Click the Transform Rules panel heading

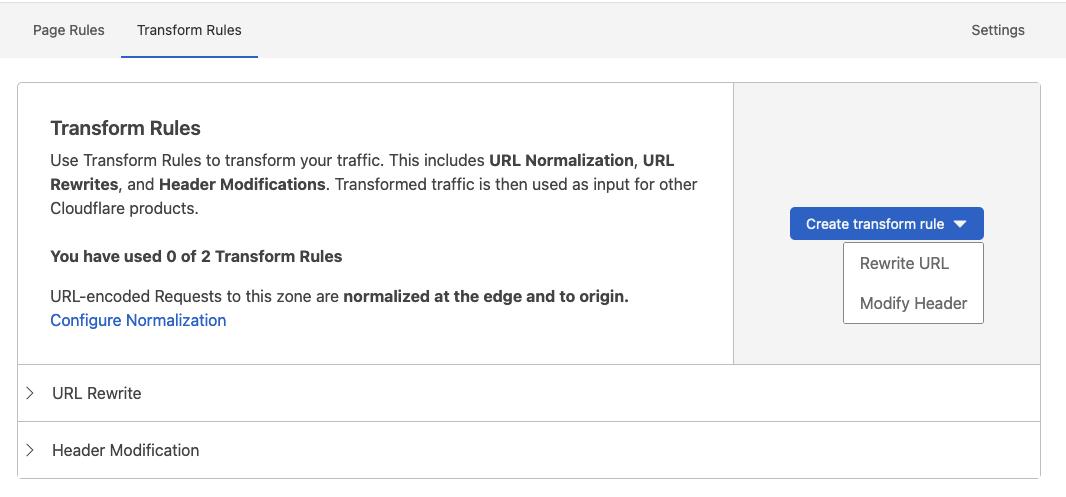coord(125,128)
